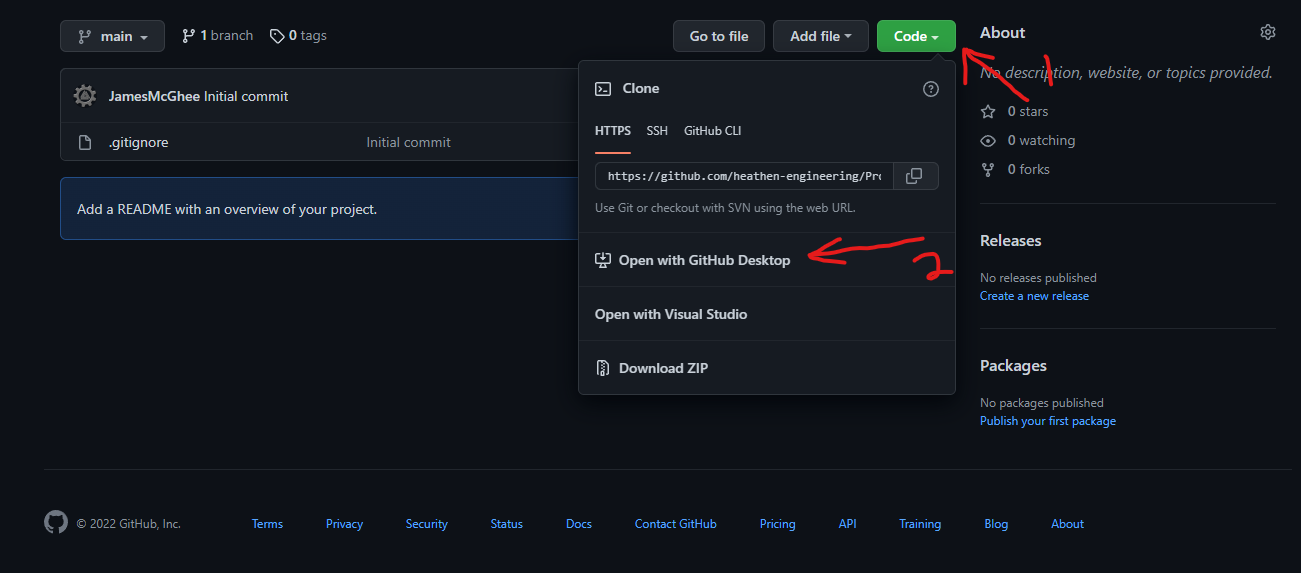Click Add a README banner text

tap(227, 209)
